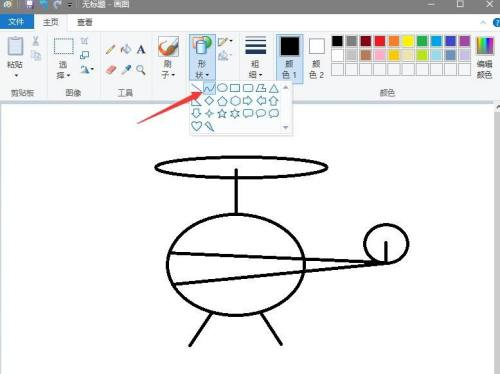Choose the Heart shape in gallery
The width and height of the screenshot is (500, 374).
(x=196, y=126)
